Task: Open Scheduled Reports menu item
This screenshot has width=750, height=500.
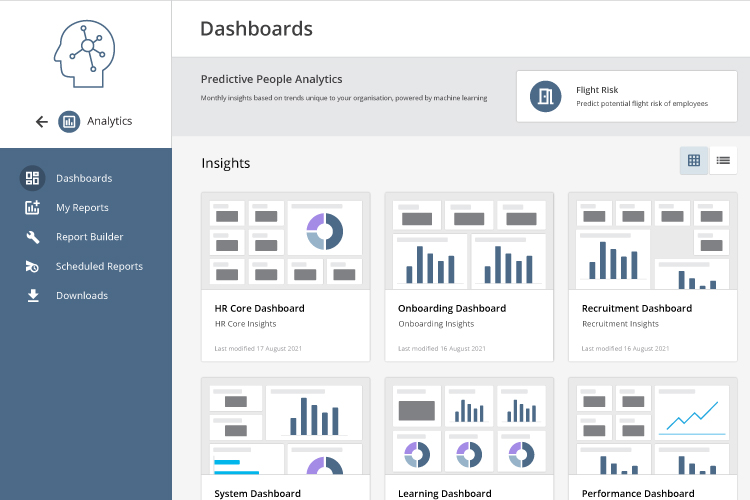Action: [x=99, y=267]
